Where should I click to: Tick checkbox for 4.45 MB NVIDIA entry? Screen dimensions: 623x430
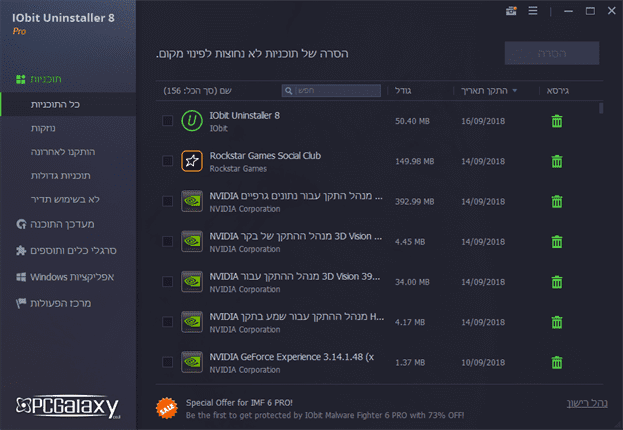168,241
